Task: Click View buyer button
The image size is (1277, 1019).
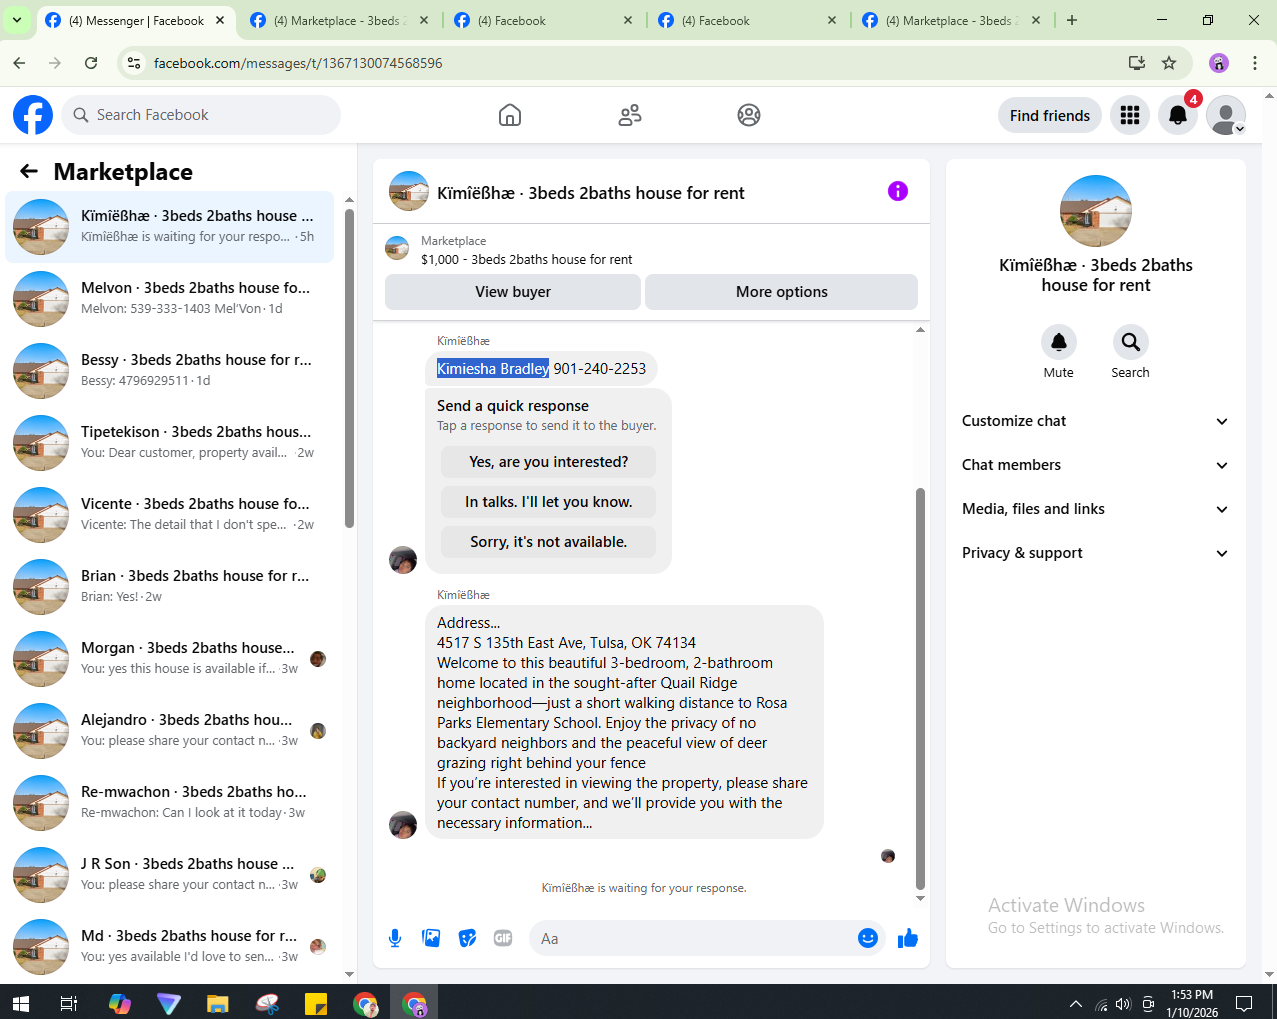Action: (x=513, y=292)
